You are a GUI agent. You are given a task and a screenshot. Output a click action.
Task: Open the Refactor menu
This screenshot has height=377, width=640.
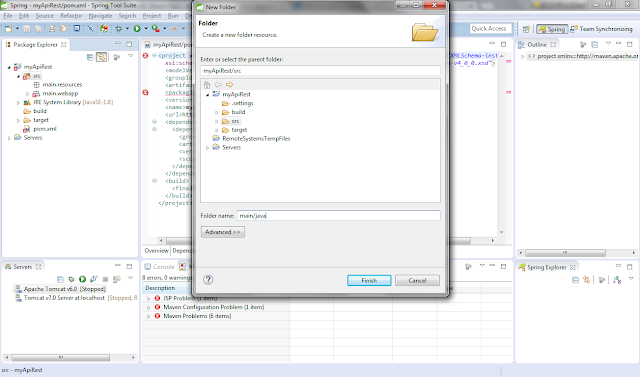71,16
